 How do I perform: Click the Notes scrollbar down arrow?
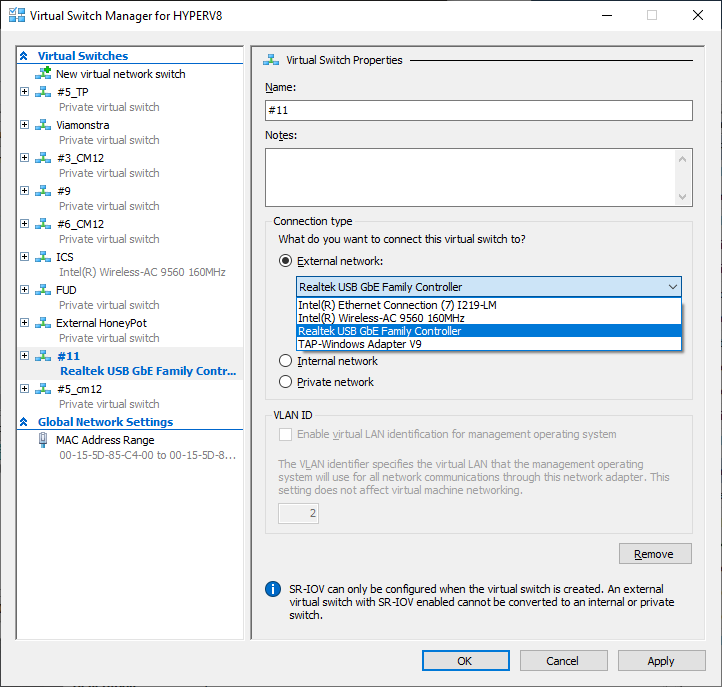click(682, 197)
